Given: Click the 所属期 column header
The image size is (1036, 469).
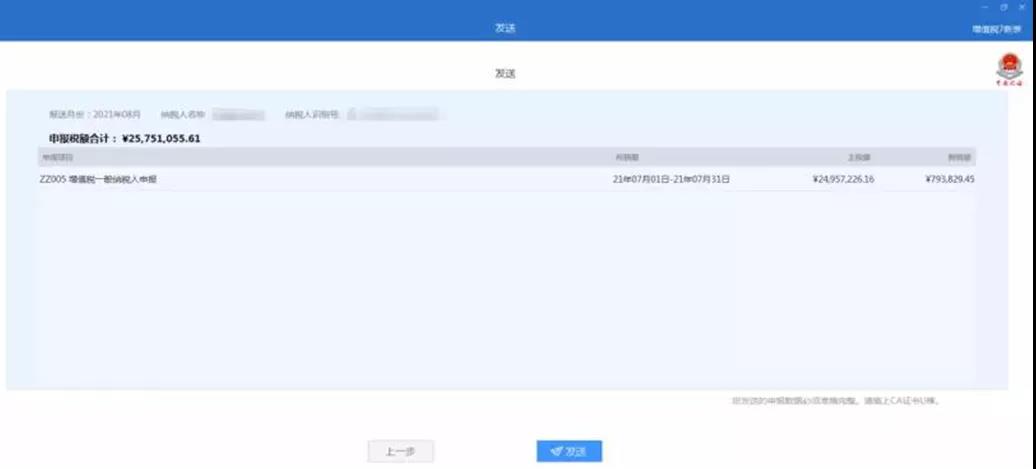Looking at the screenshot, I should [x=627, y=157].
